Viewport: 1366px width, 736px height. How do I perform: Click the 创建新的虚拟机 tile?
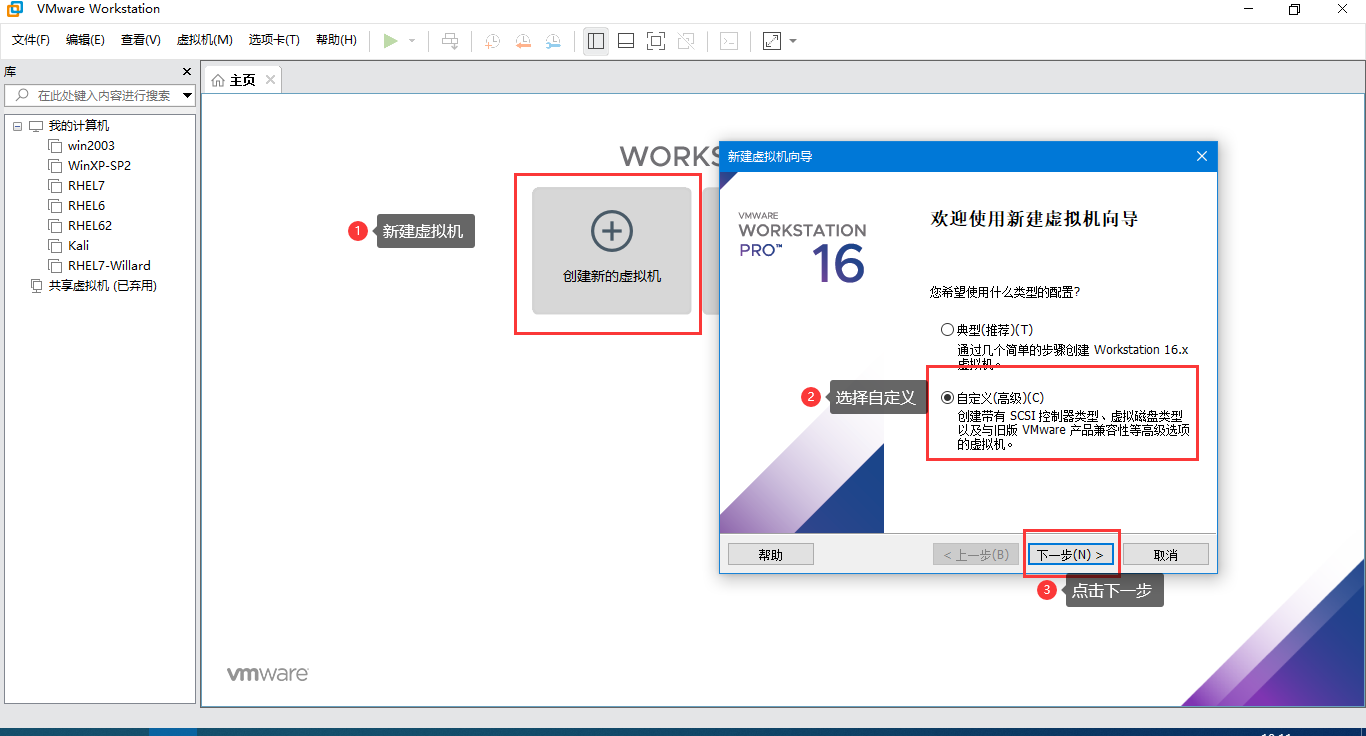tap(612, 251)
